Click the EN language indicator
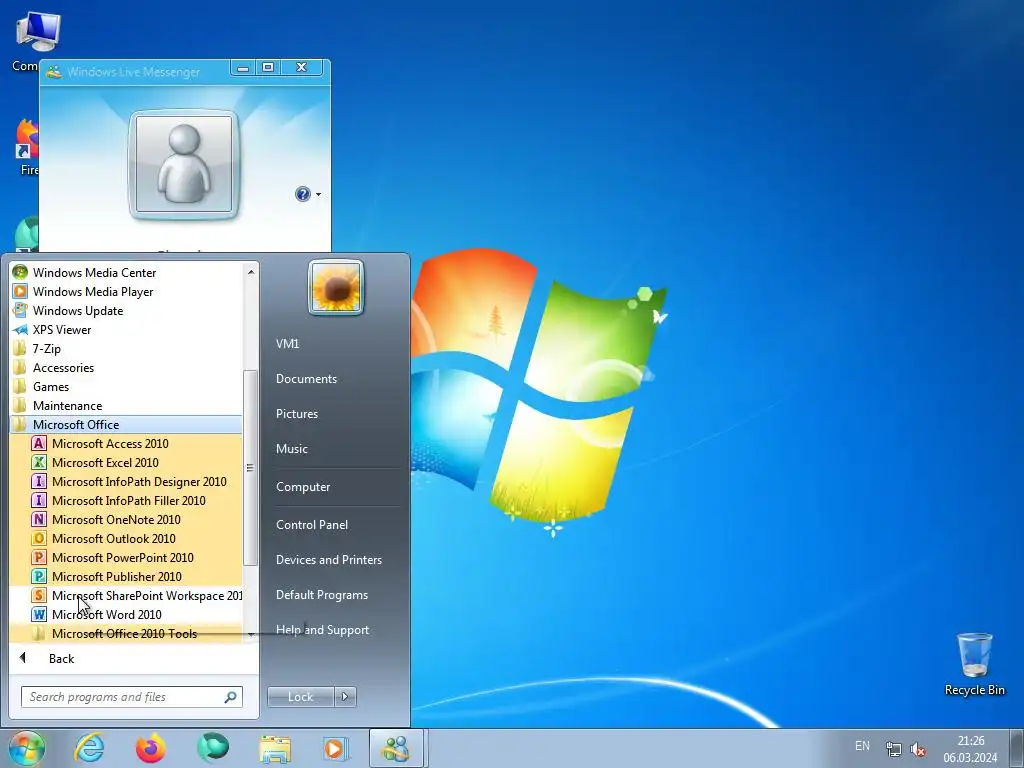 862,746
